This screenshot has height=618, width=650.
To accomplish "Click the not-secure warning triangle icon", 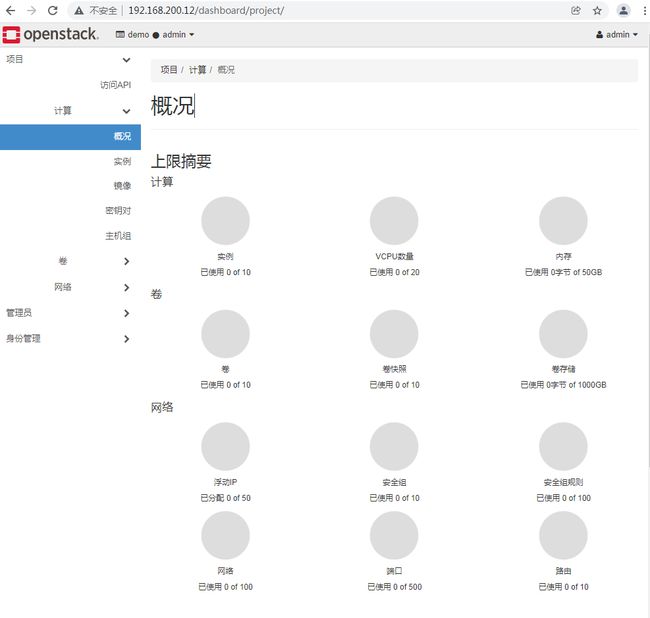I will click(79, 11).
